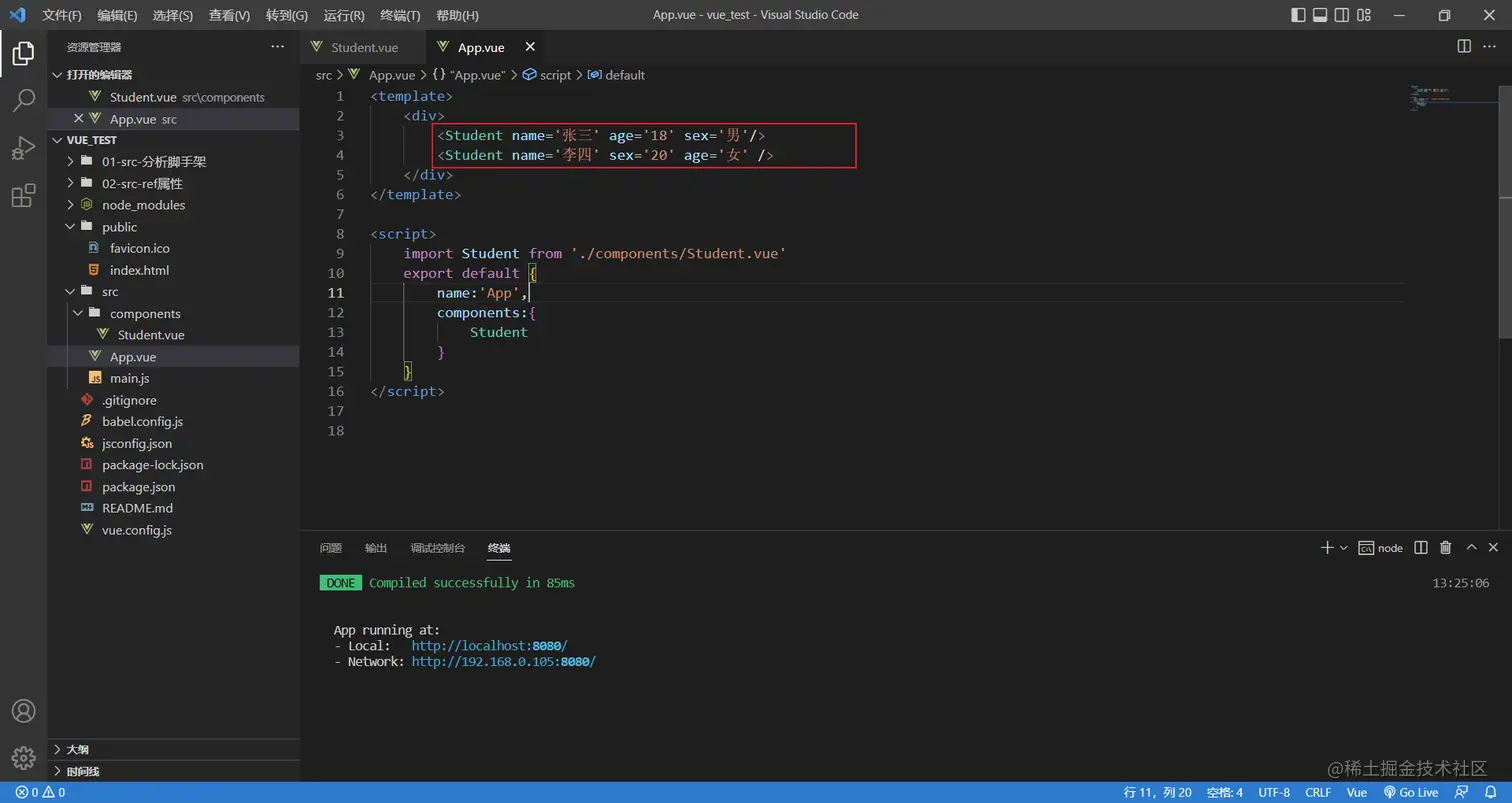Screen dimensions: 1512x803
Task: Open Explorer panel more actions ellipsis
Action: 277,46
